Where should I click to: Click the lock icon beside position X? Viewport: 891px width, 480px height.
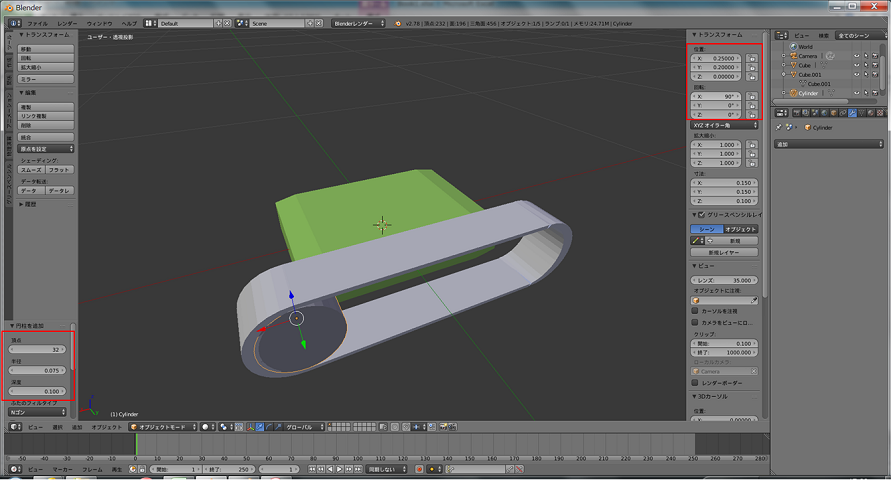751,57
